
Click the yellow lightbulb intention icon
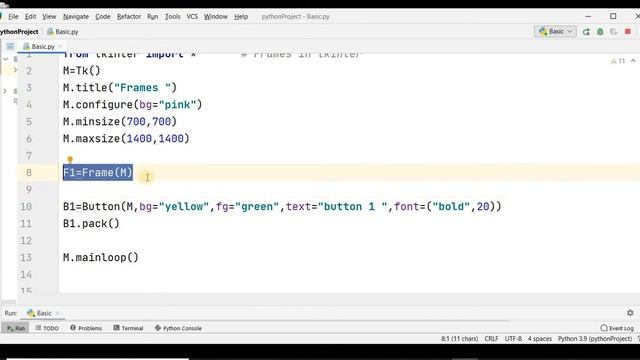click(70, 160)
